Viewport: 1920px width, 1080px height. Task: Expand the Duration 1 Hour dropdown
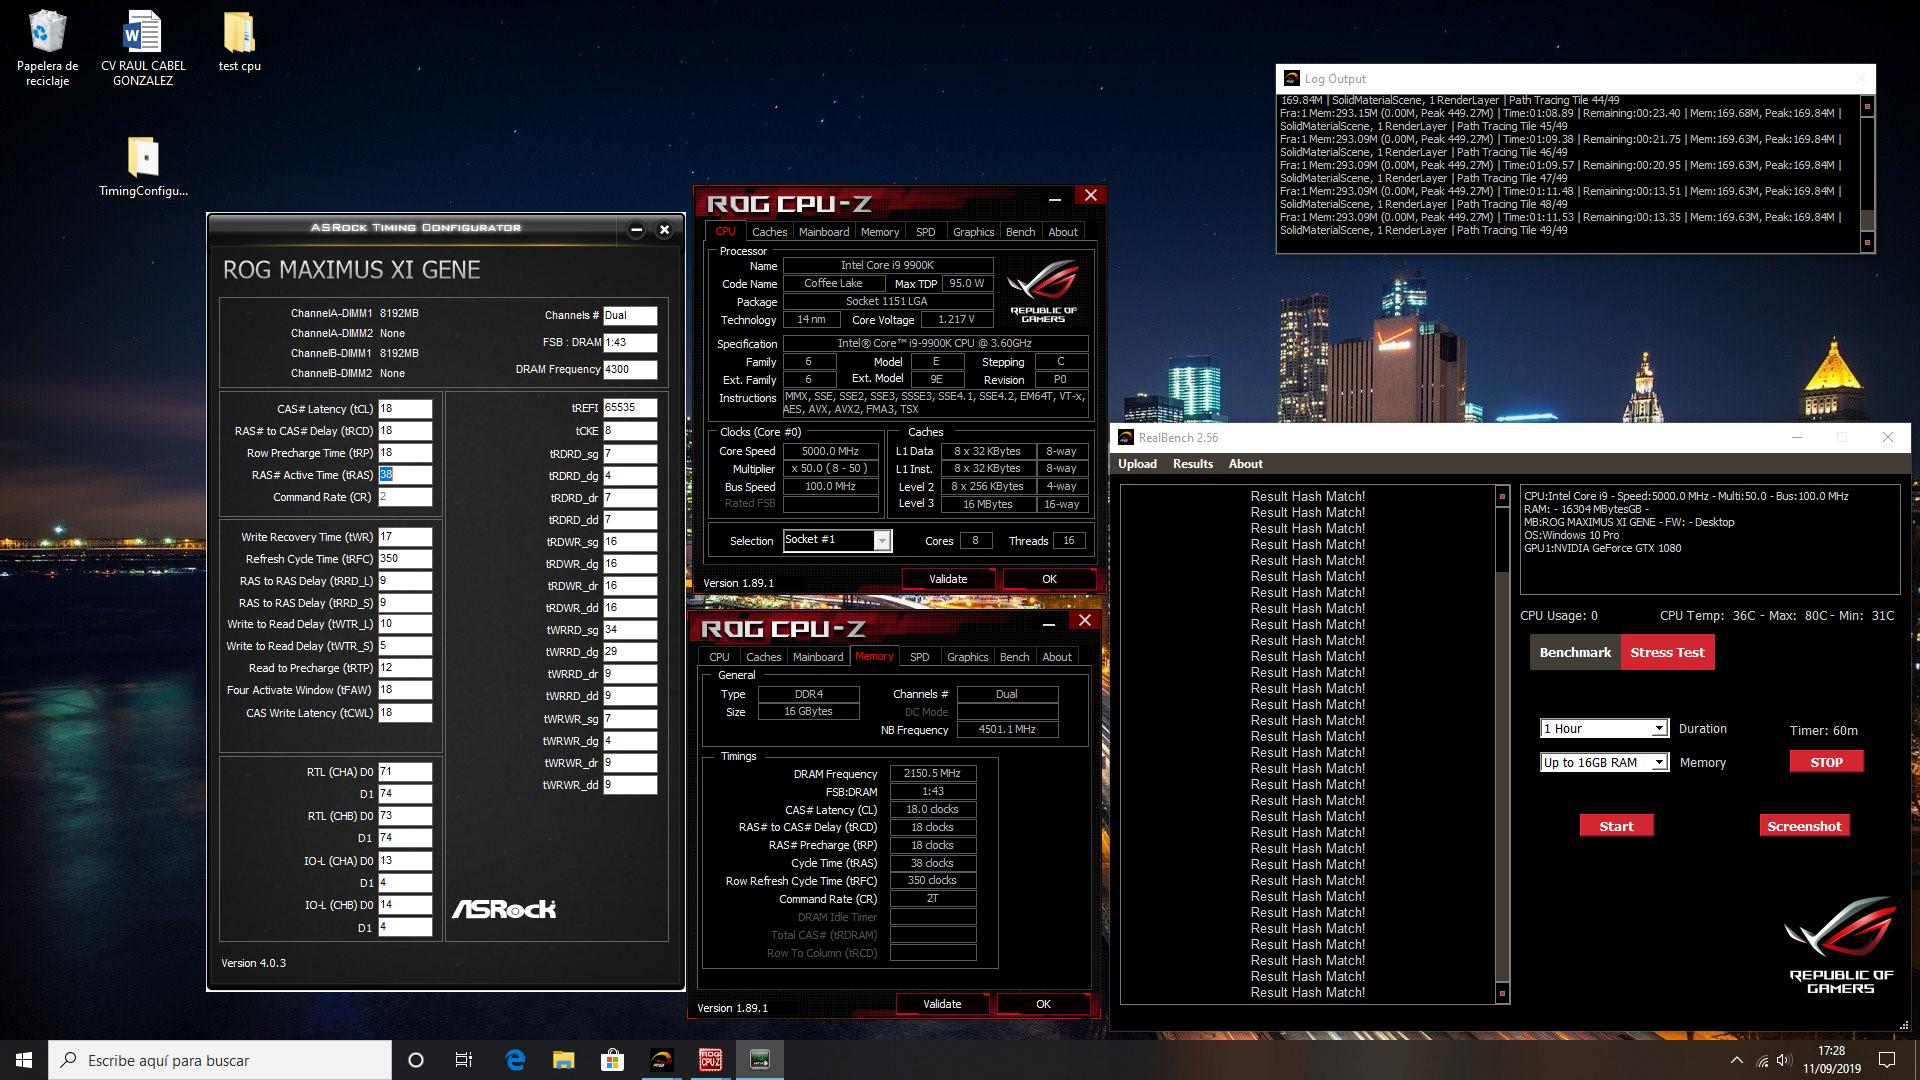click(x=1658, y=729)
